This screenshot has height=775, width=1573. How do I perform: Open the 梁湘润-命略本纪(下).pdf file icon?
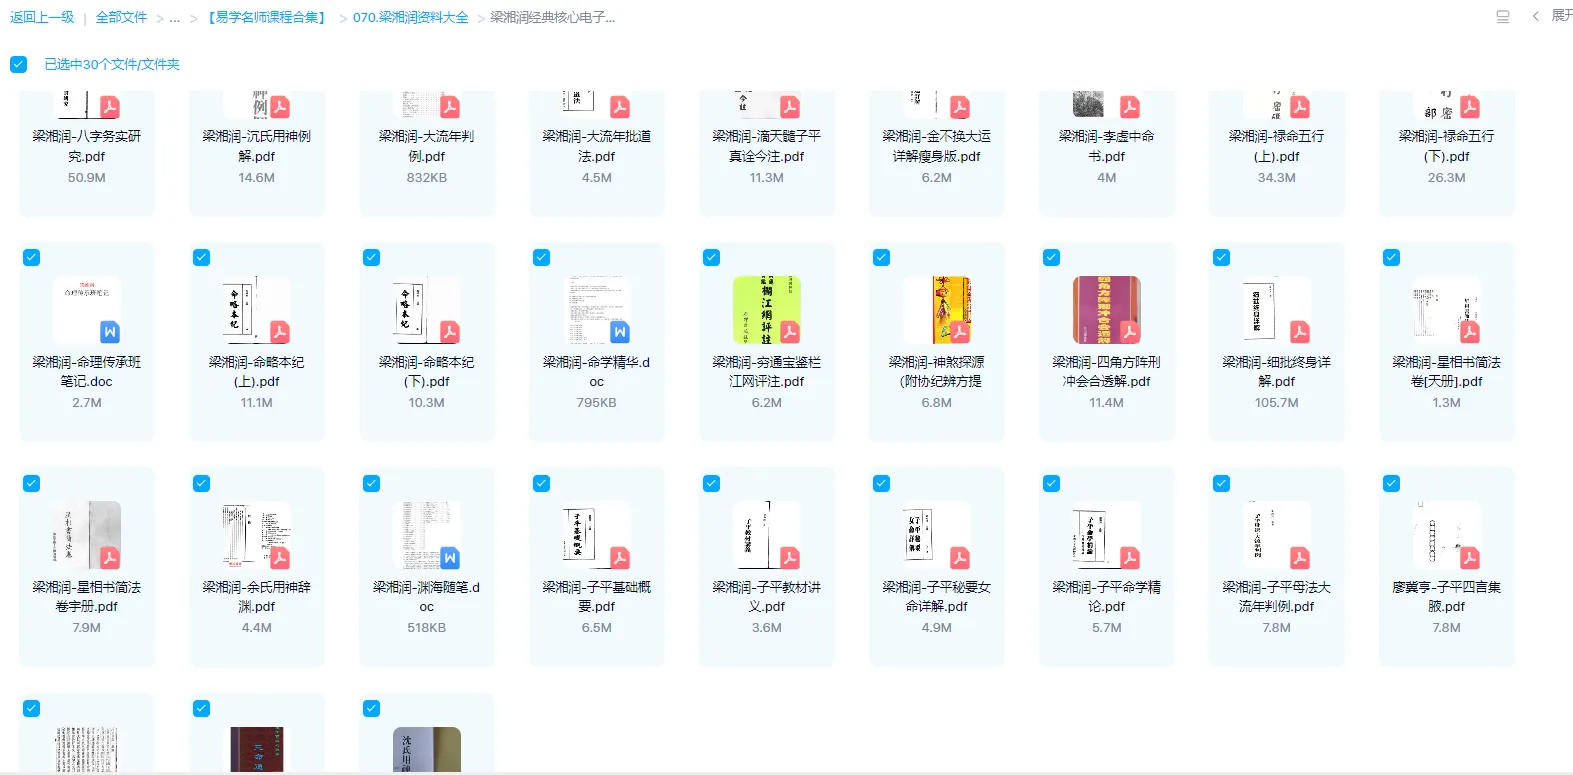click(427, 310)
